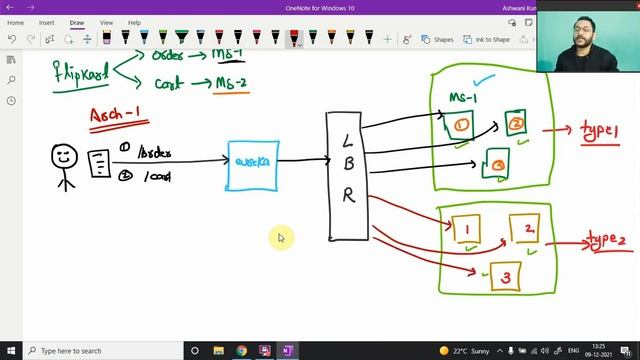Click the speaker volume icon in the tray
This screenshot has height=360, width=640.
544,351
